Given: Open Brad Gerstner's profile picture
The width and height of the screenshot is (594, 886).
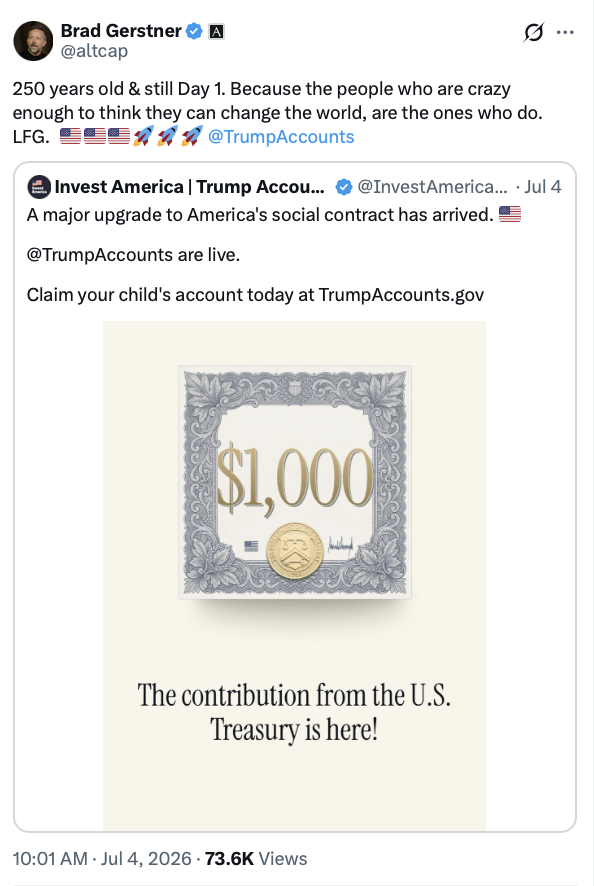Looking at the screenshot, I should click(33, 41).
